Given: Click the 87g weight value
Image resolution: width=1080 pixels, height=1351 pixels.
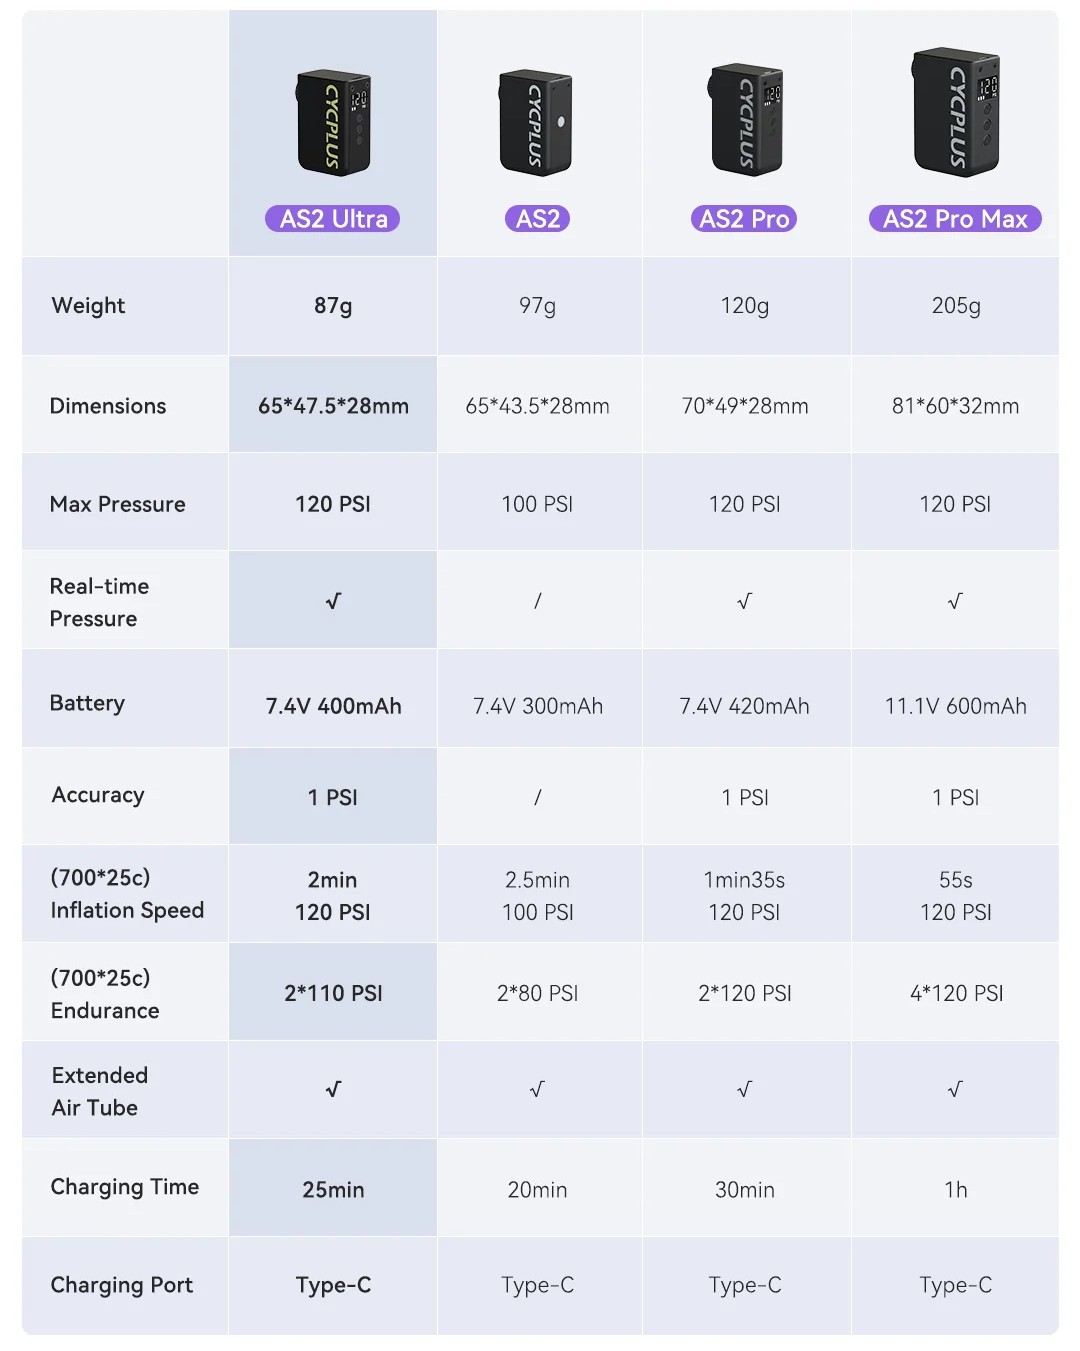Looking at the screenshot, I should click(x=333, y=306).
